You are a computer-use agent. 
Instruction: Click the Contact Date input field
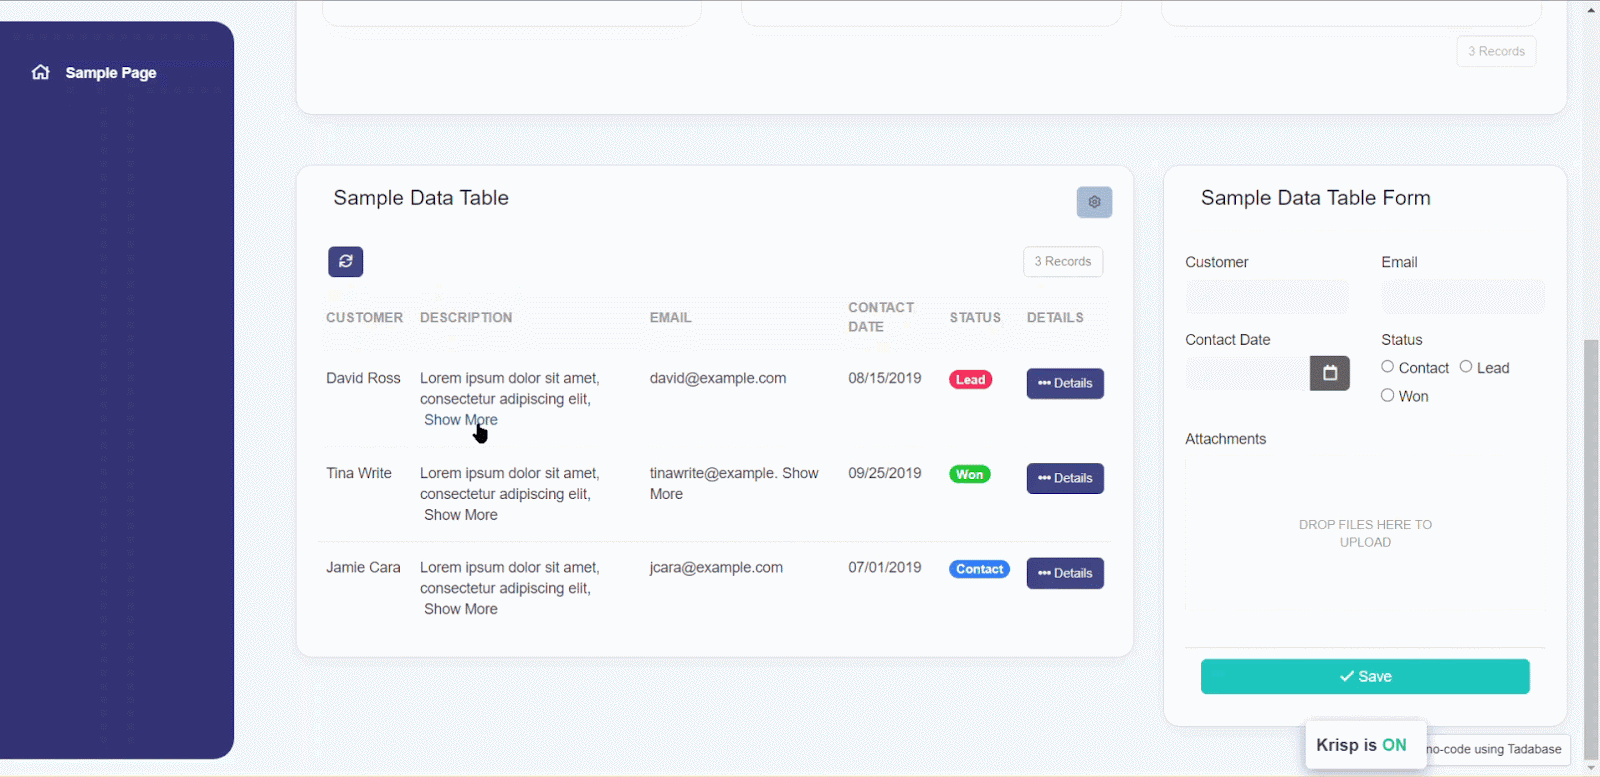(x=1248, y=373)
